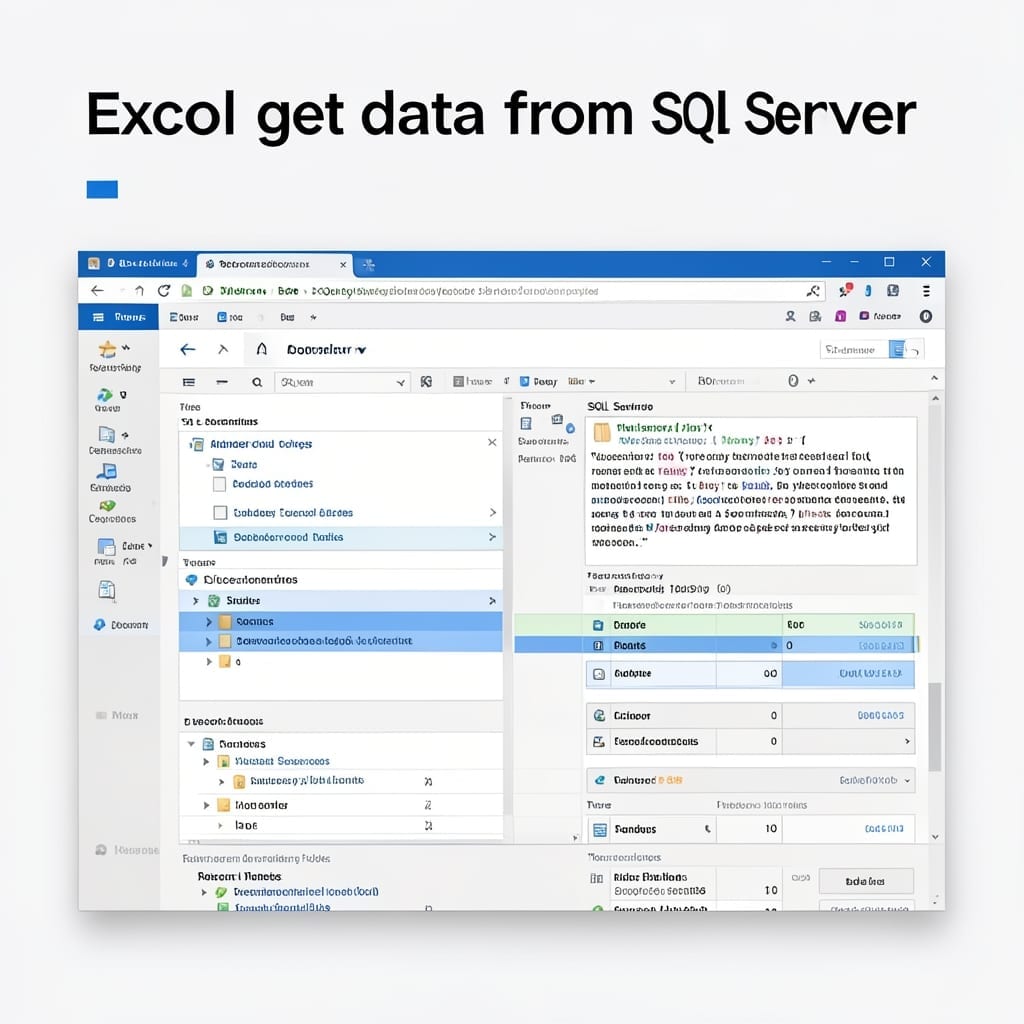Image resolution: width=1024 pixels, height=1024 pixels.
Task: Click the blue shield icon in the white row below the tree
Action: [x=191, y=580]
